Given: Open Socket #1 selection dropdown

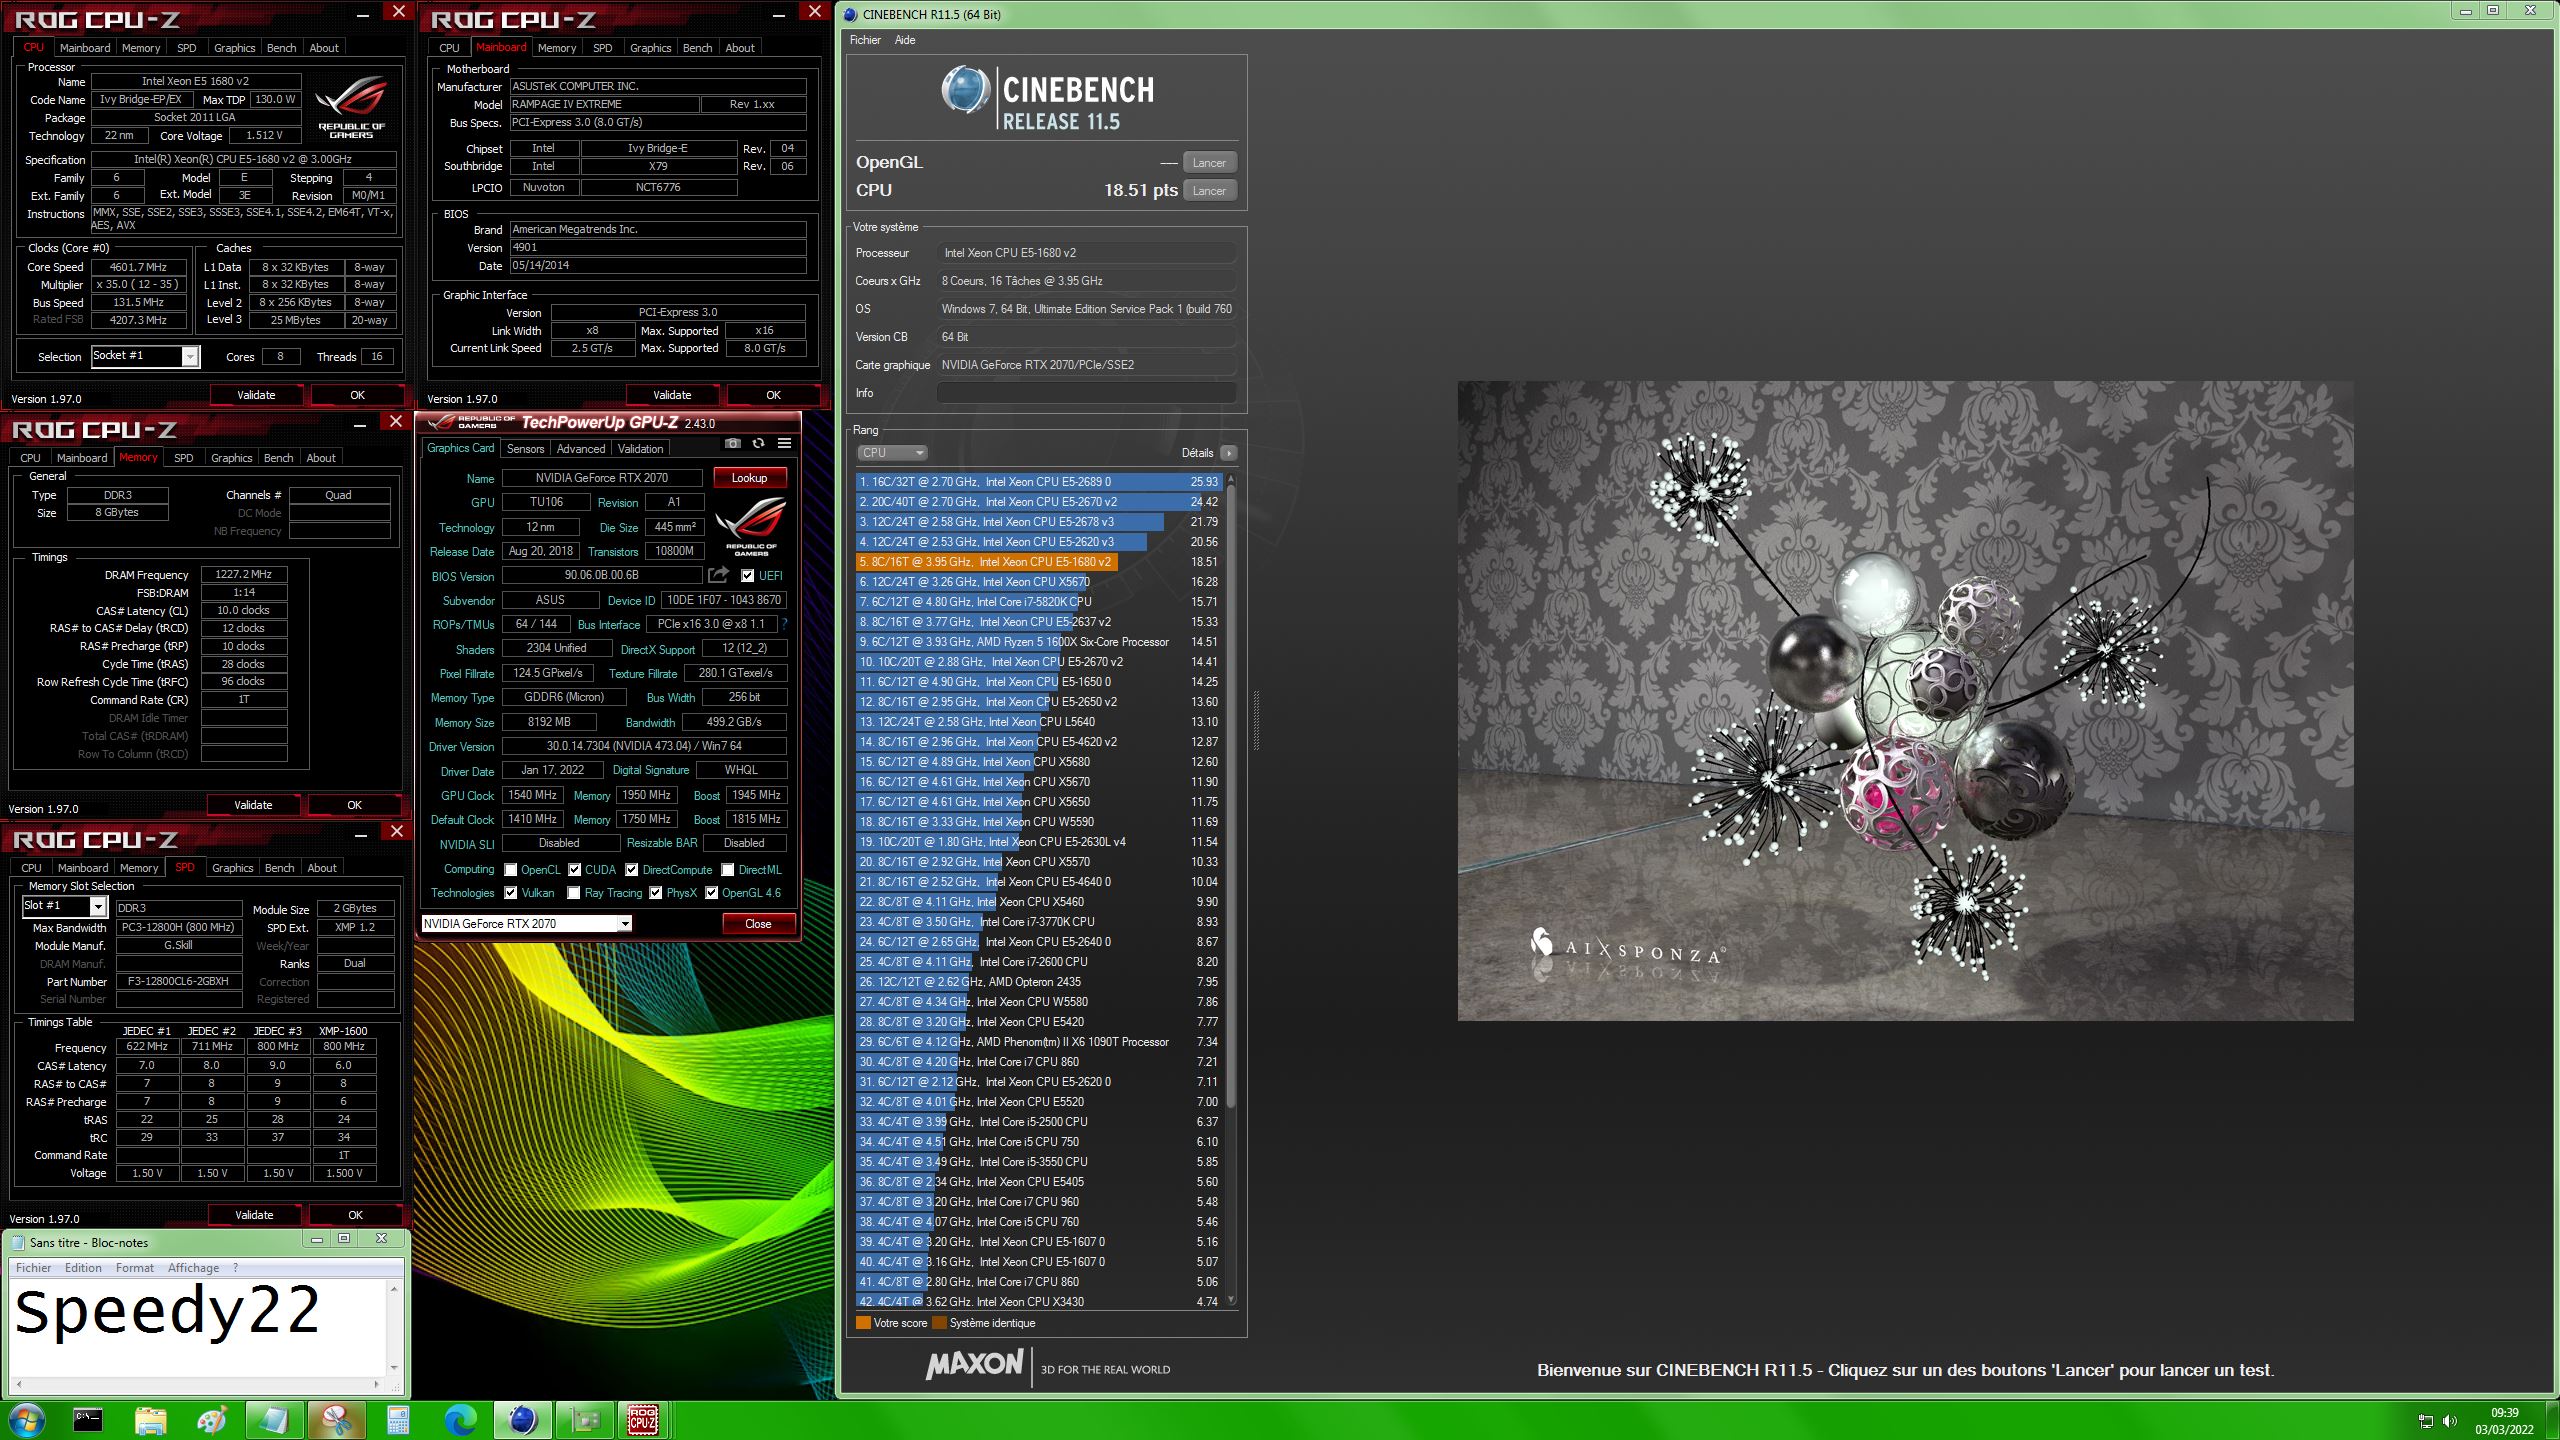Looking at the screenshot, I should click(x=146, y=356).
